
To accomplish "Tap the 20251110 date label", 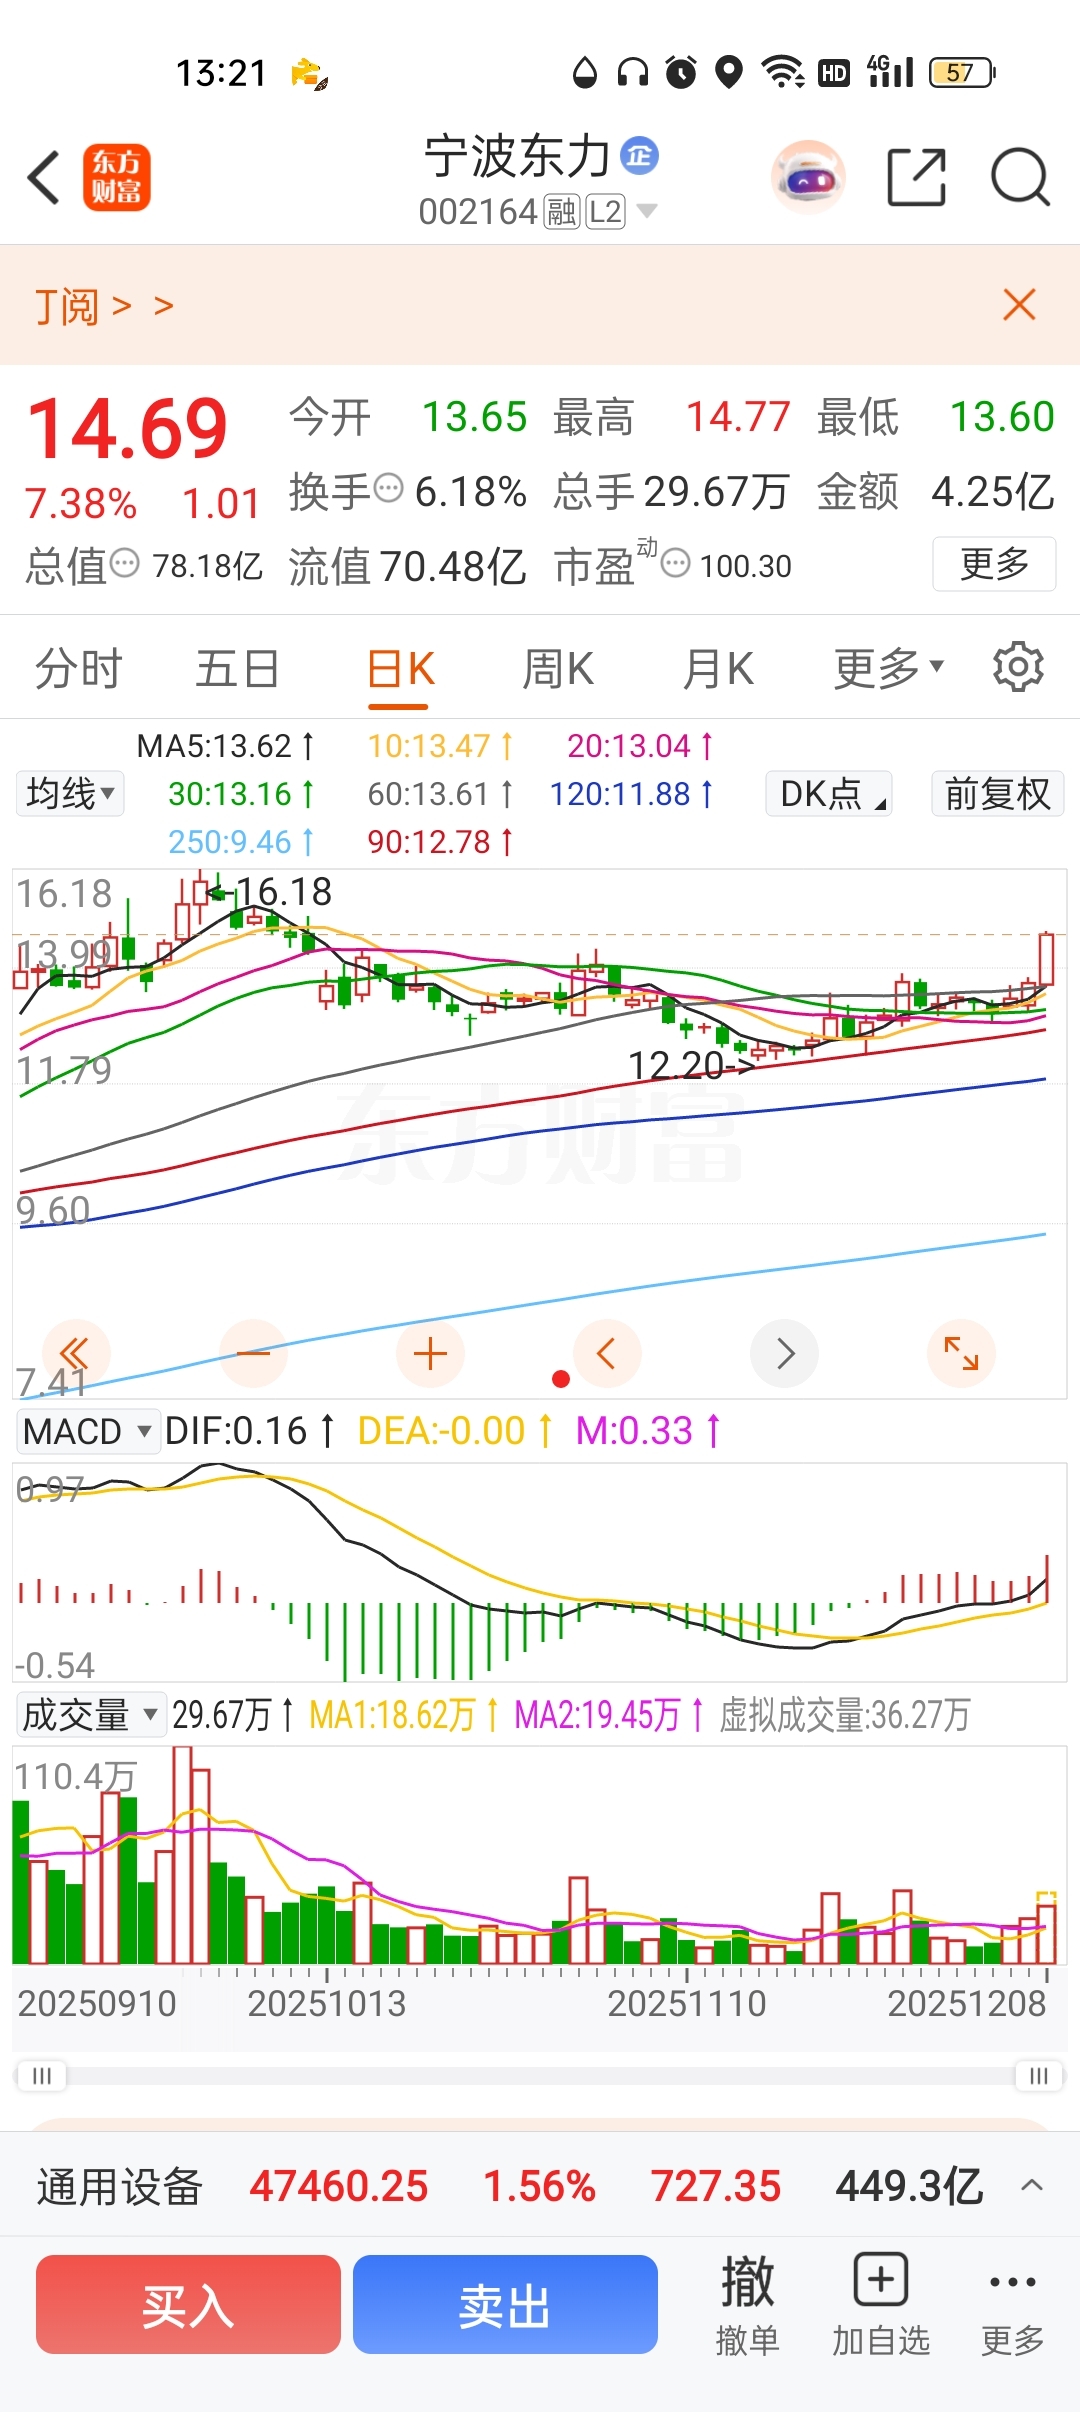I will (x=687, y=2003).
